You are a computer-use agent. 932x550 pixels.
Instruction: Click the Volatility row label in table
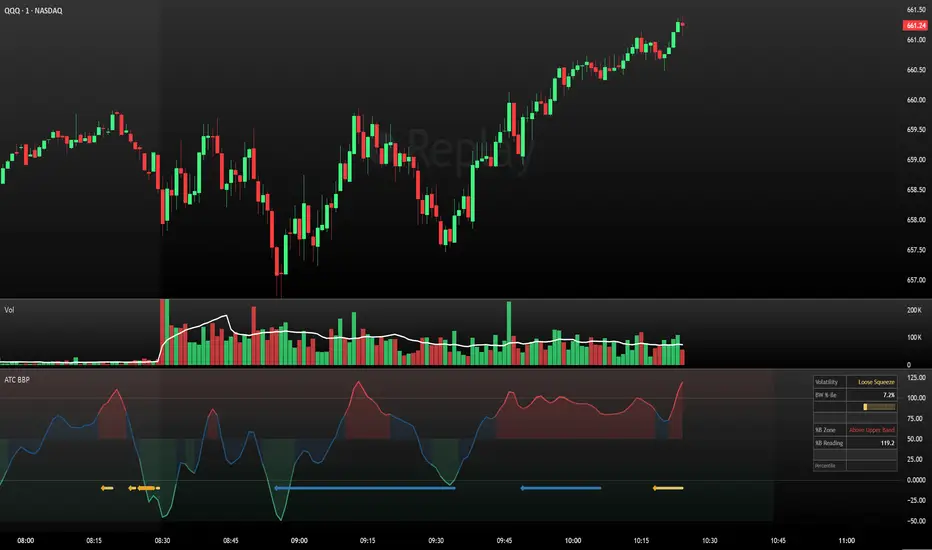click(826, 382)
